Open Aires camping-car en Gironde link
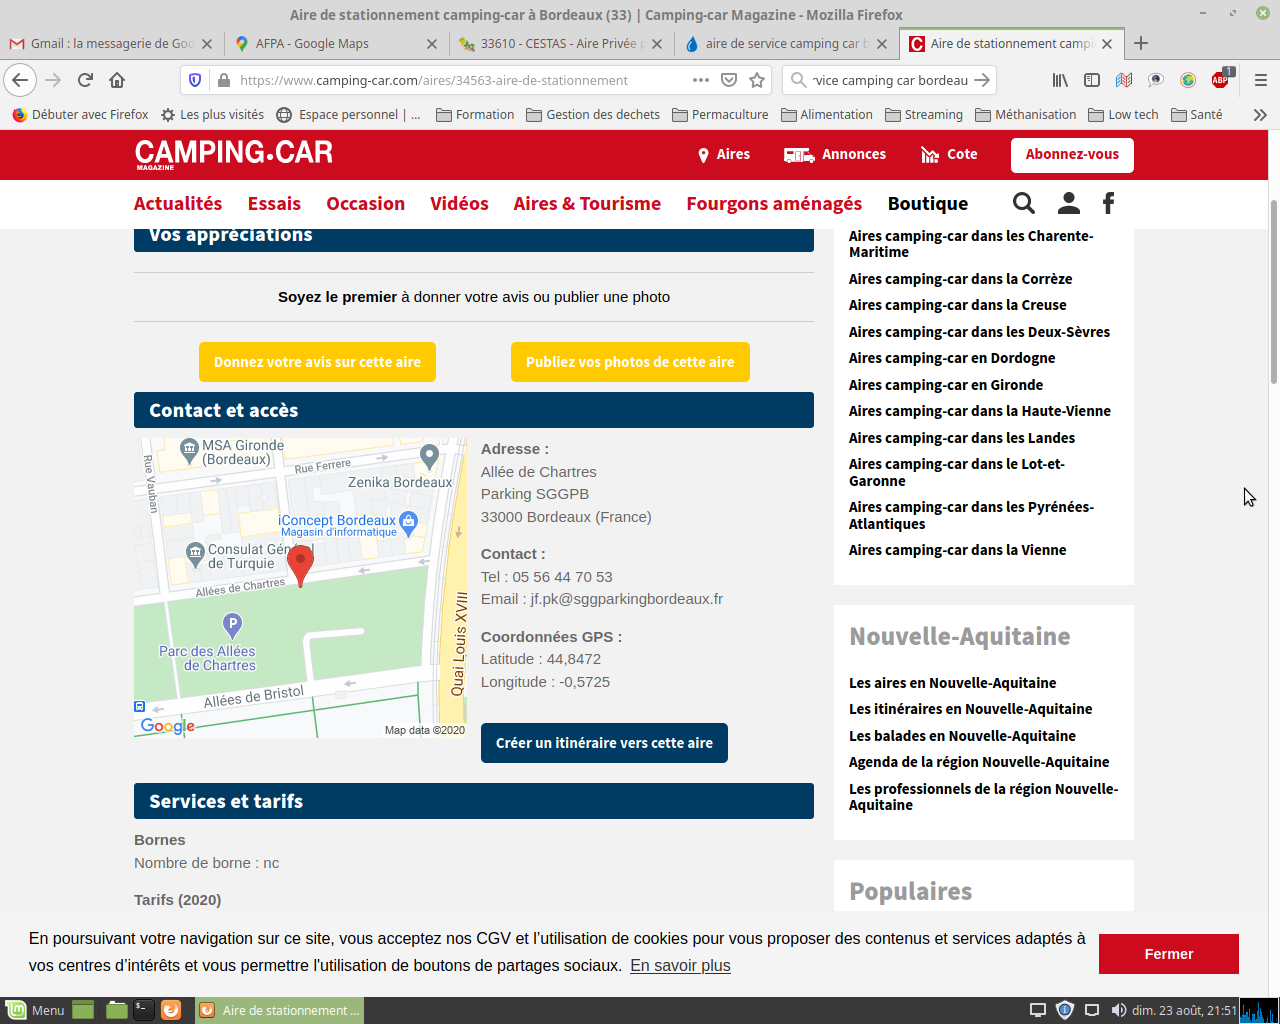 click(x=945, y=385)
